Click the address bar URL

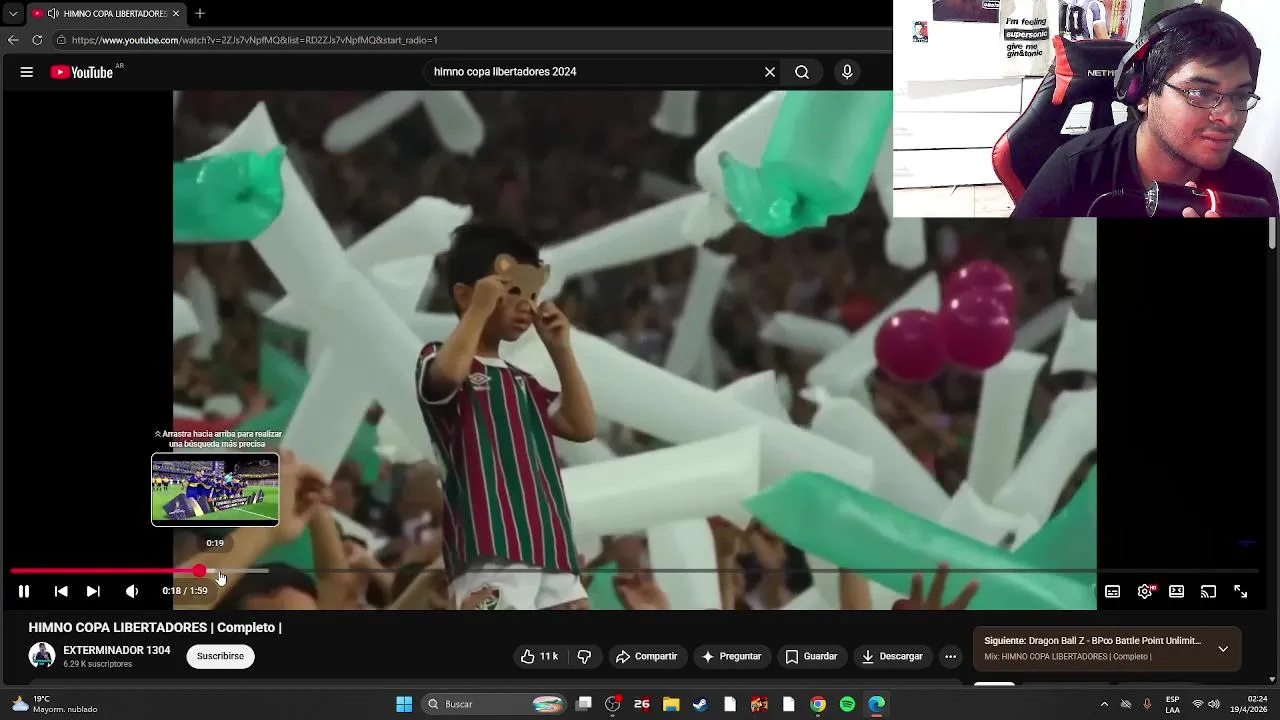coord(255,40)
